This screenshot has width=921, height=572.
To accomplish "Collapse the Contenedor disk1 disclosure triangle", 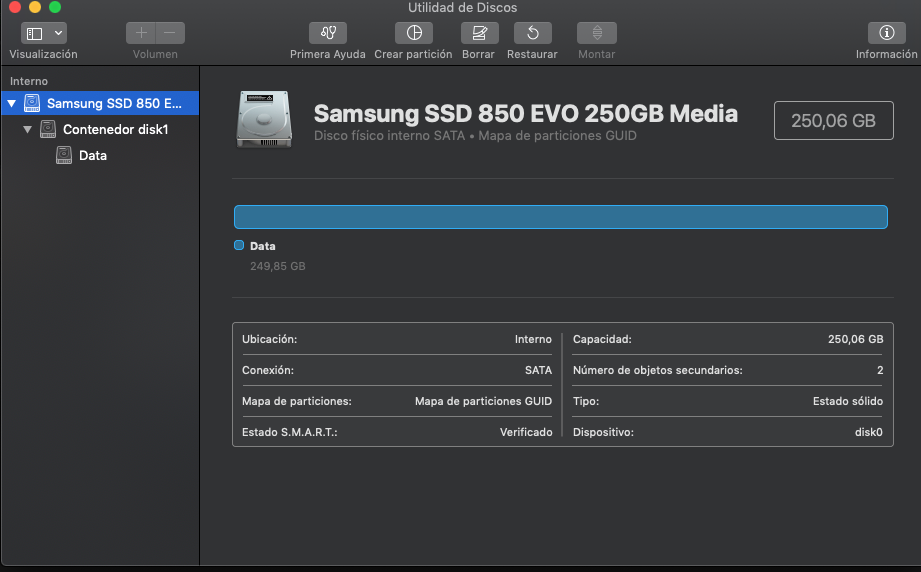I will tap(27, 129).
